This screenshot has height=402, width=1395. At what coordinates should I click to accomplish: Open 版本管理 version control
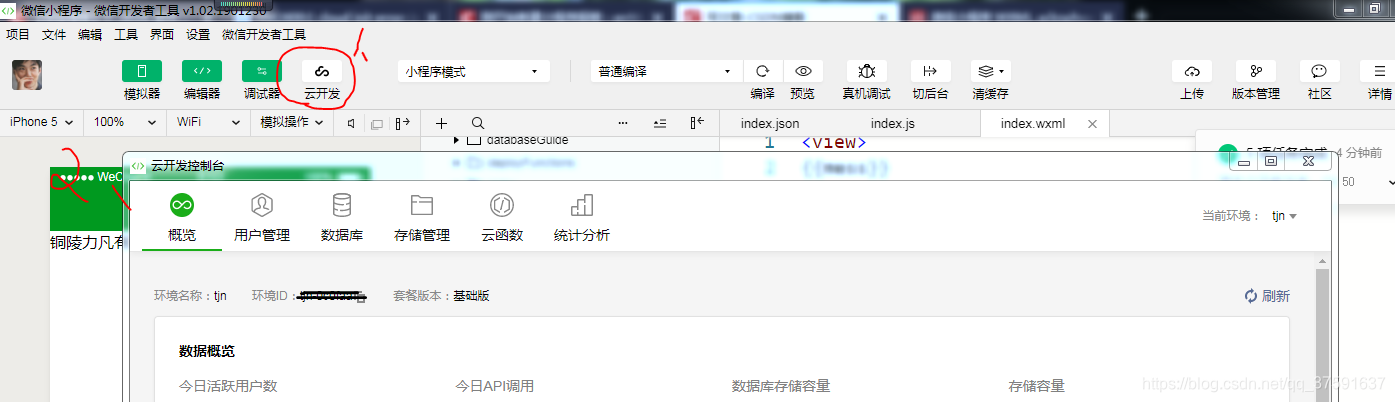click(1256, 72)
